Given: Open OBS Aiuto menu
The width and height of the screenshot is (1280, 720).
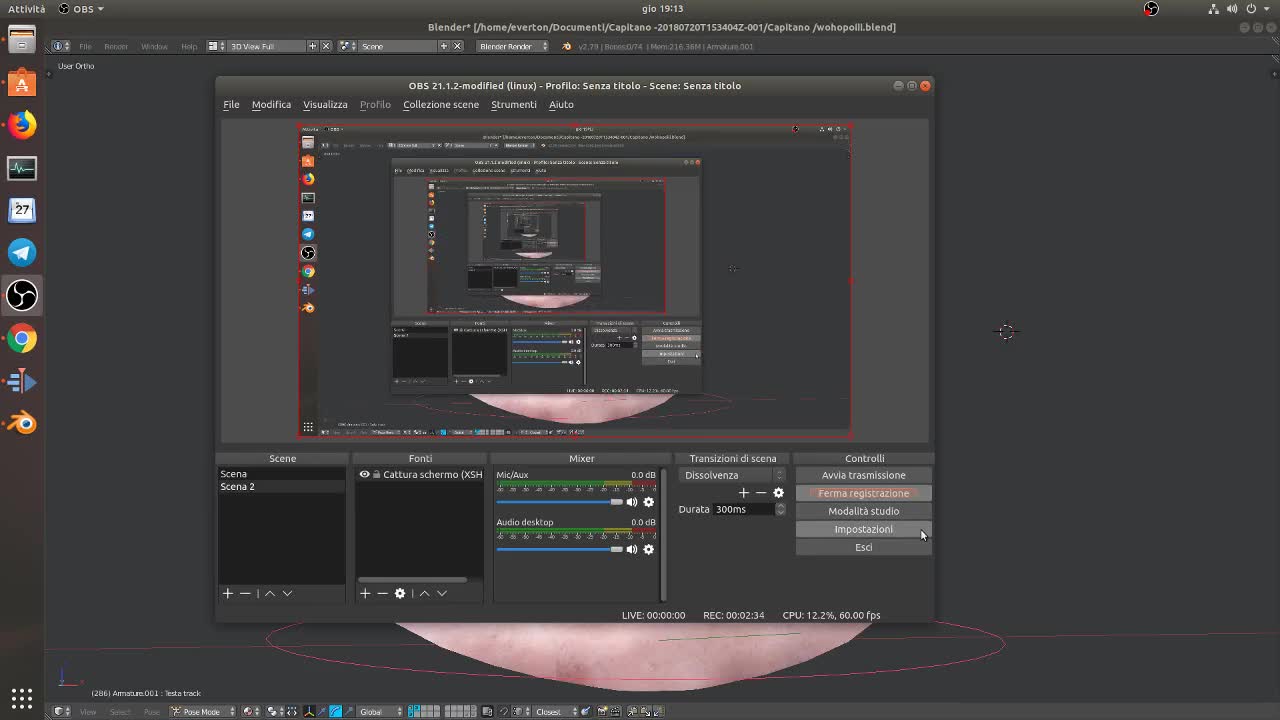Looking at the screenshot, I should coord(561,104).
